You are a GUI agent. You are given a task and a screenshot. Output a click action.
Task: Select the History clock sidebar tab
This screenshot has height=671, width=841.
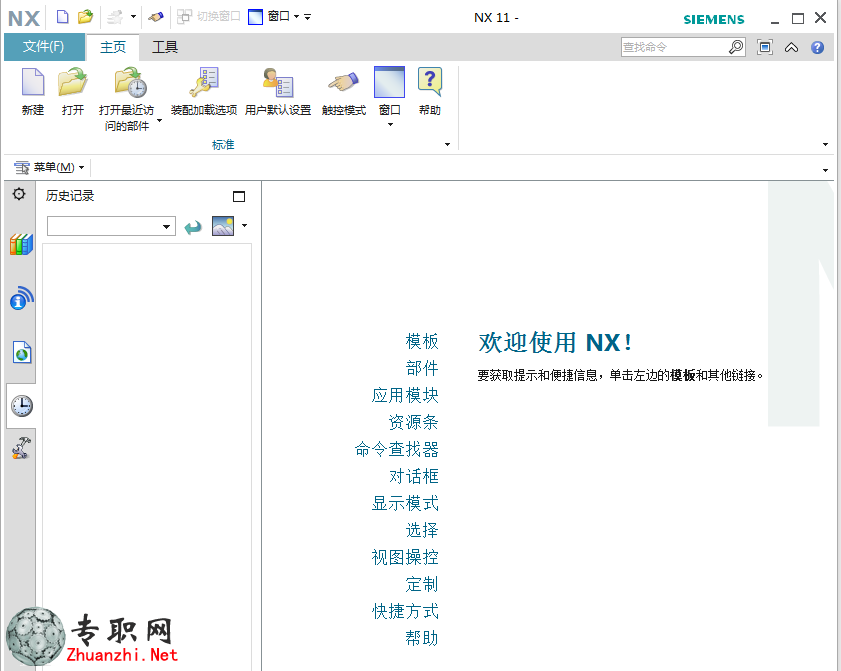(x=21, y=405)
